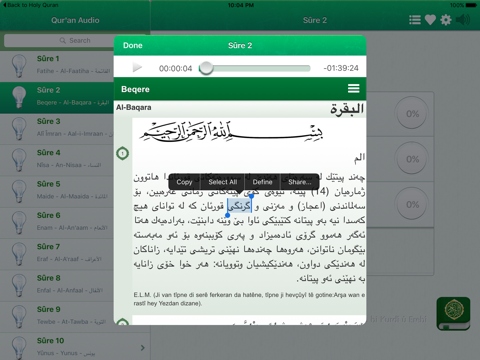Open Share... from the popup menu
The width and height of the screenshot is (480, 360).
[300, 182]
